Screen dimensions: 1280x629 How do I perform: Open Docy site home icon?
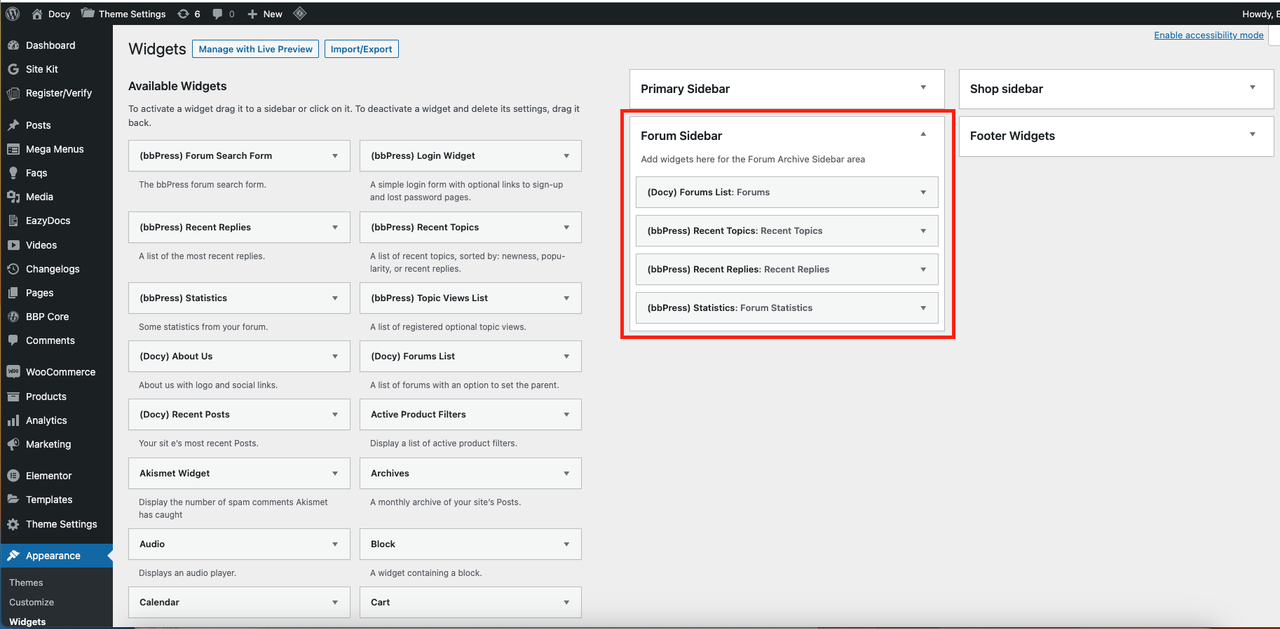click(x=37, y=14)
